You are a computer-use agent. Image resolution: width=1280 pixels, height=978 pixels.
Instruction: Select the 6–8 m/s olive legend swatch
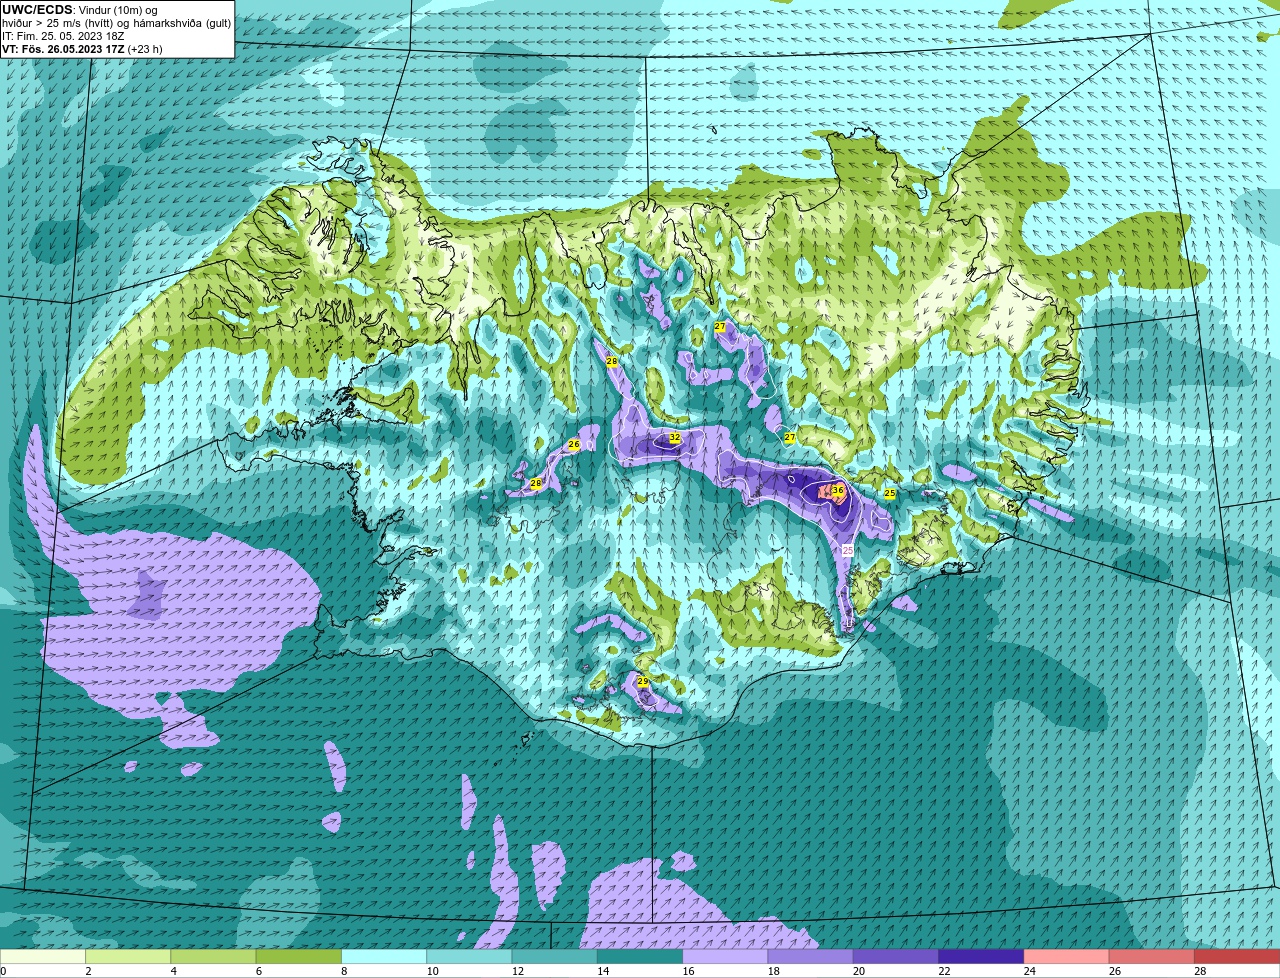tap(299, 957)
